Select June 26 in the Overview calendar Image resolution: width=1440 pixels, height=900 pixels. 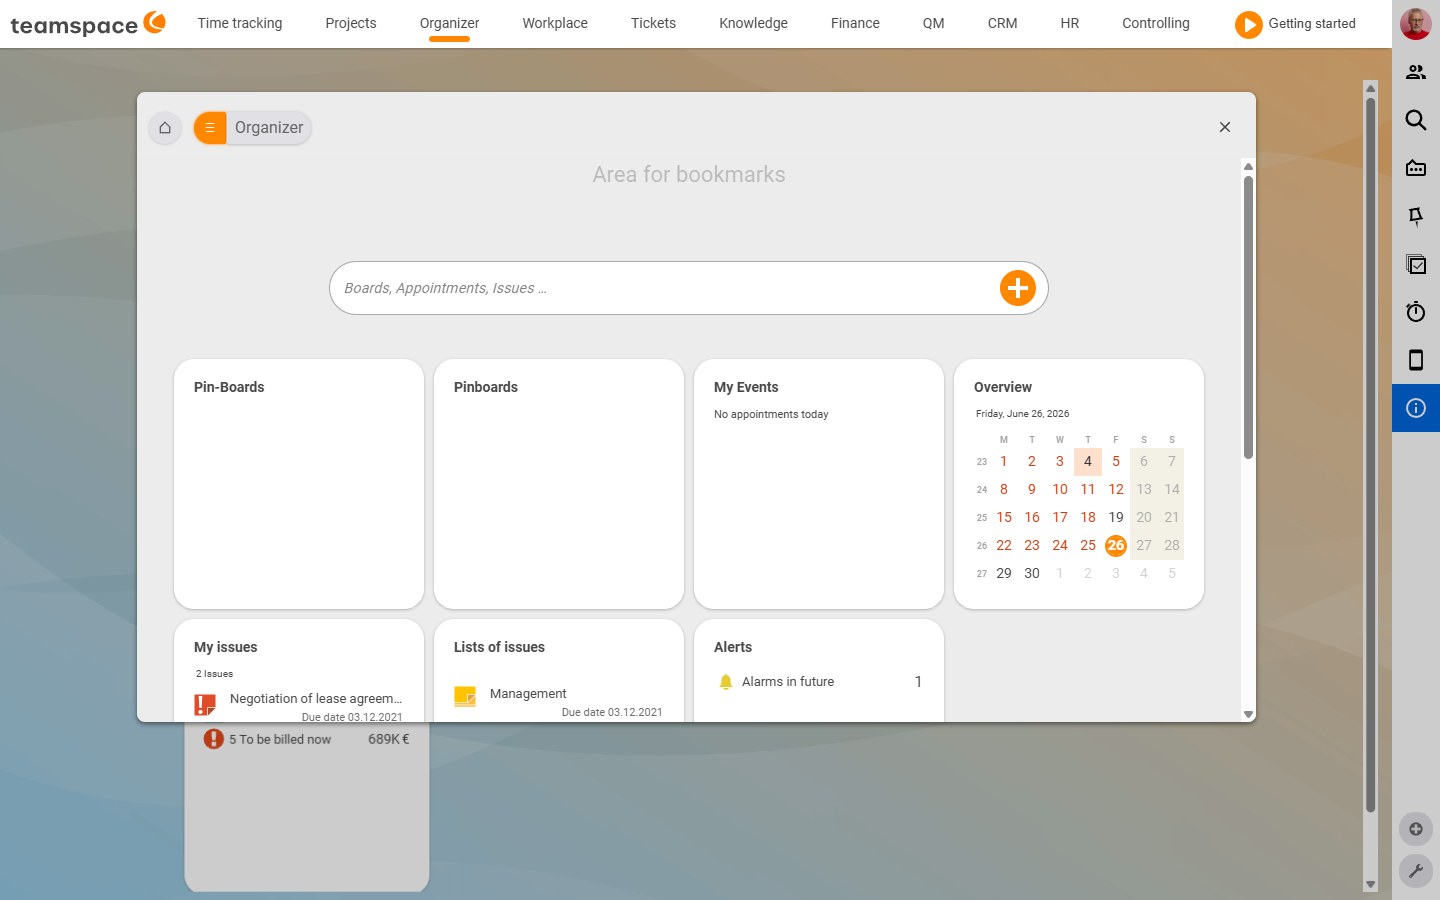tap(1116, 545)
